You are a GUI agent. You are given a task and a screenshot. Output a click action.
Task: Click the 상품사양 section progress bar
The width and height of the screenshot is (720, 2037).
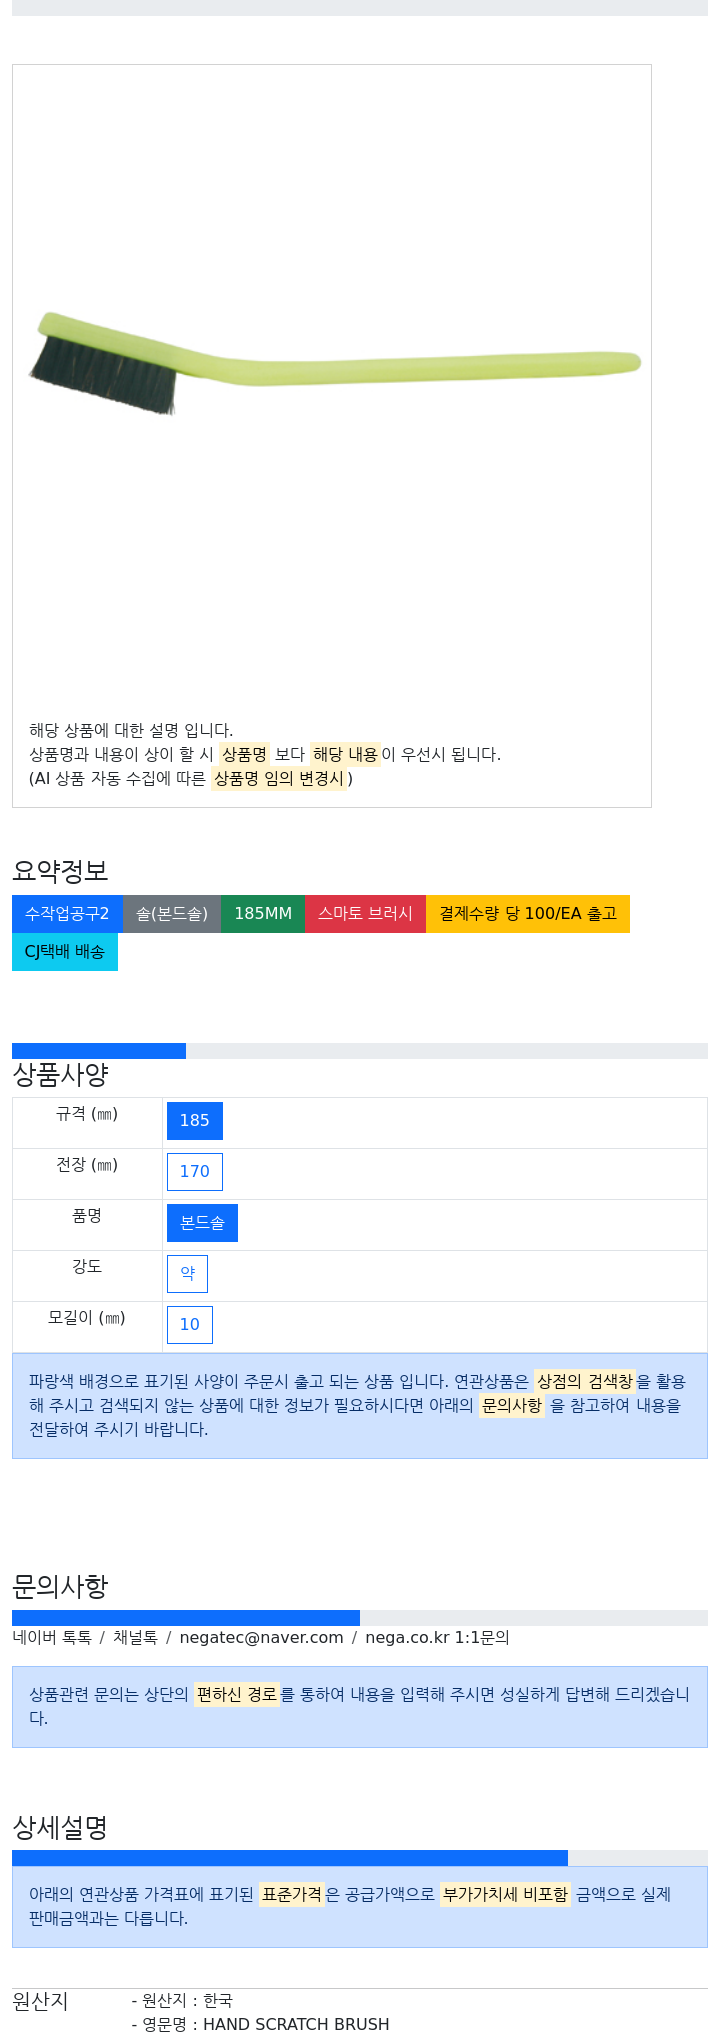(x=360, y=1051)
